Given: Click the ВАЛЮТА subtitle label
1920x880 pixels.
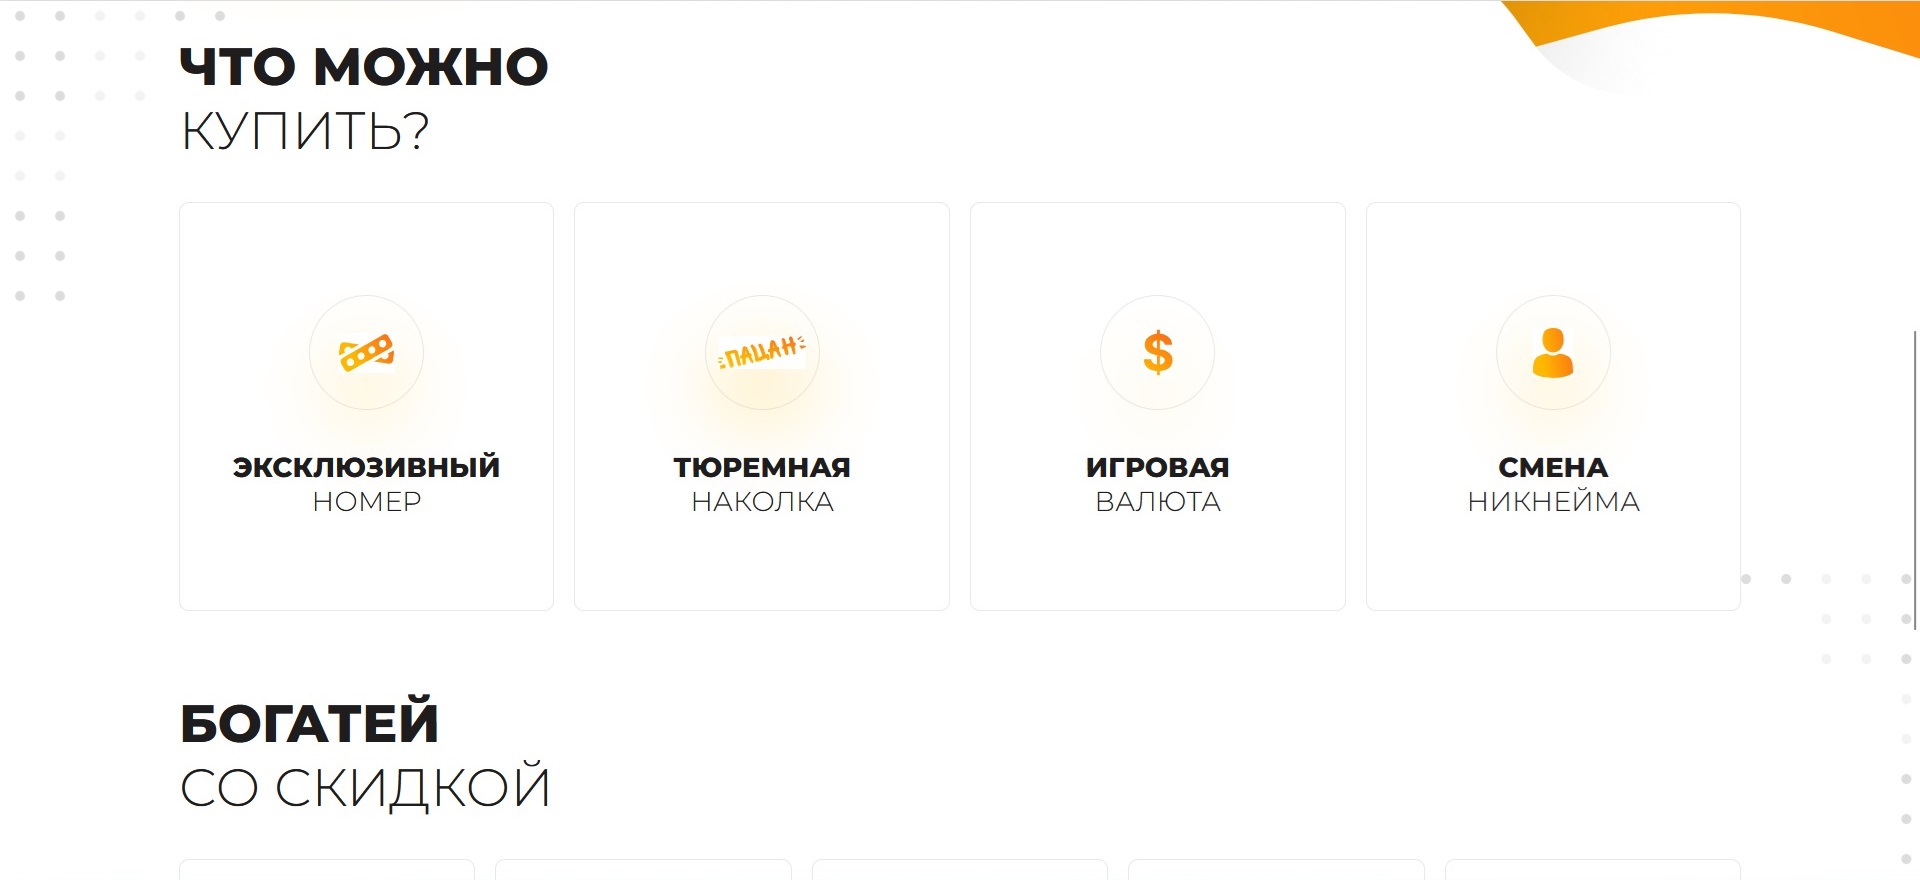Looking at the screenshot, I should pyautogui.click(x=1158, y=502).
